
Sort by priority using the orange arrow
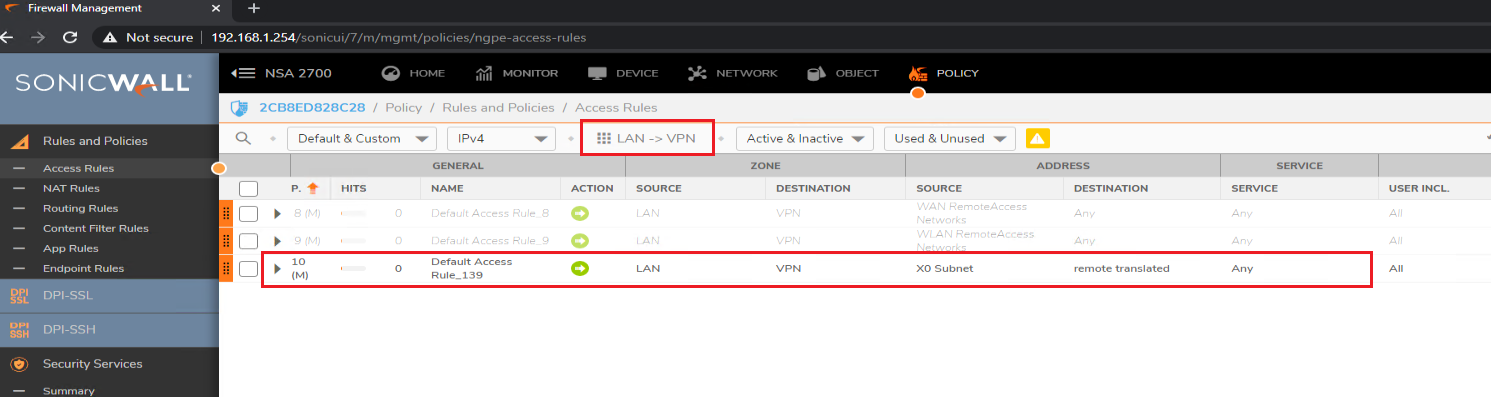click(x=313, y=188)
